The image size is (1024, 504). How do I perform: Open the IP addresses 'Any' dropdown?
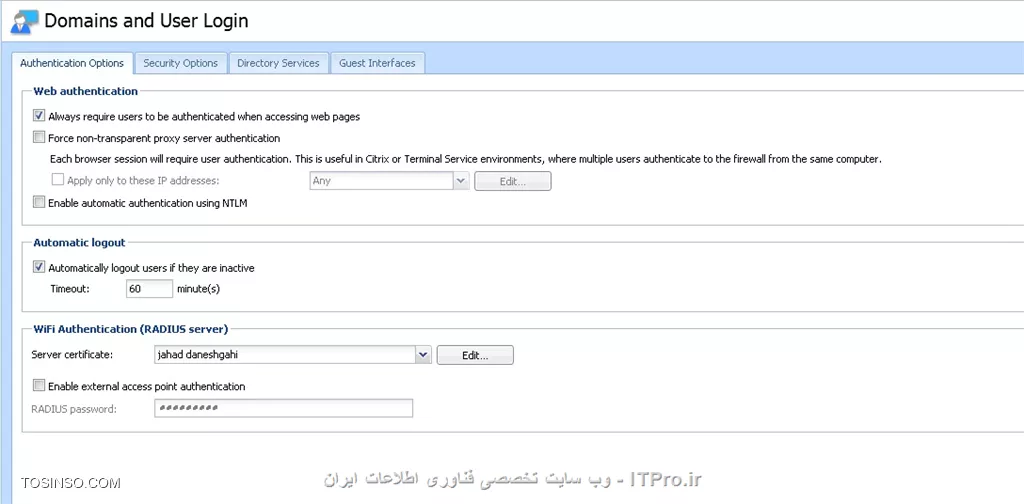389,181
